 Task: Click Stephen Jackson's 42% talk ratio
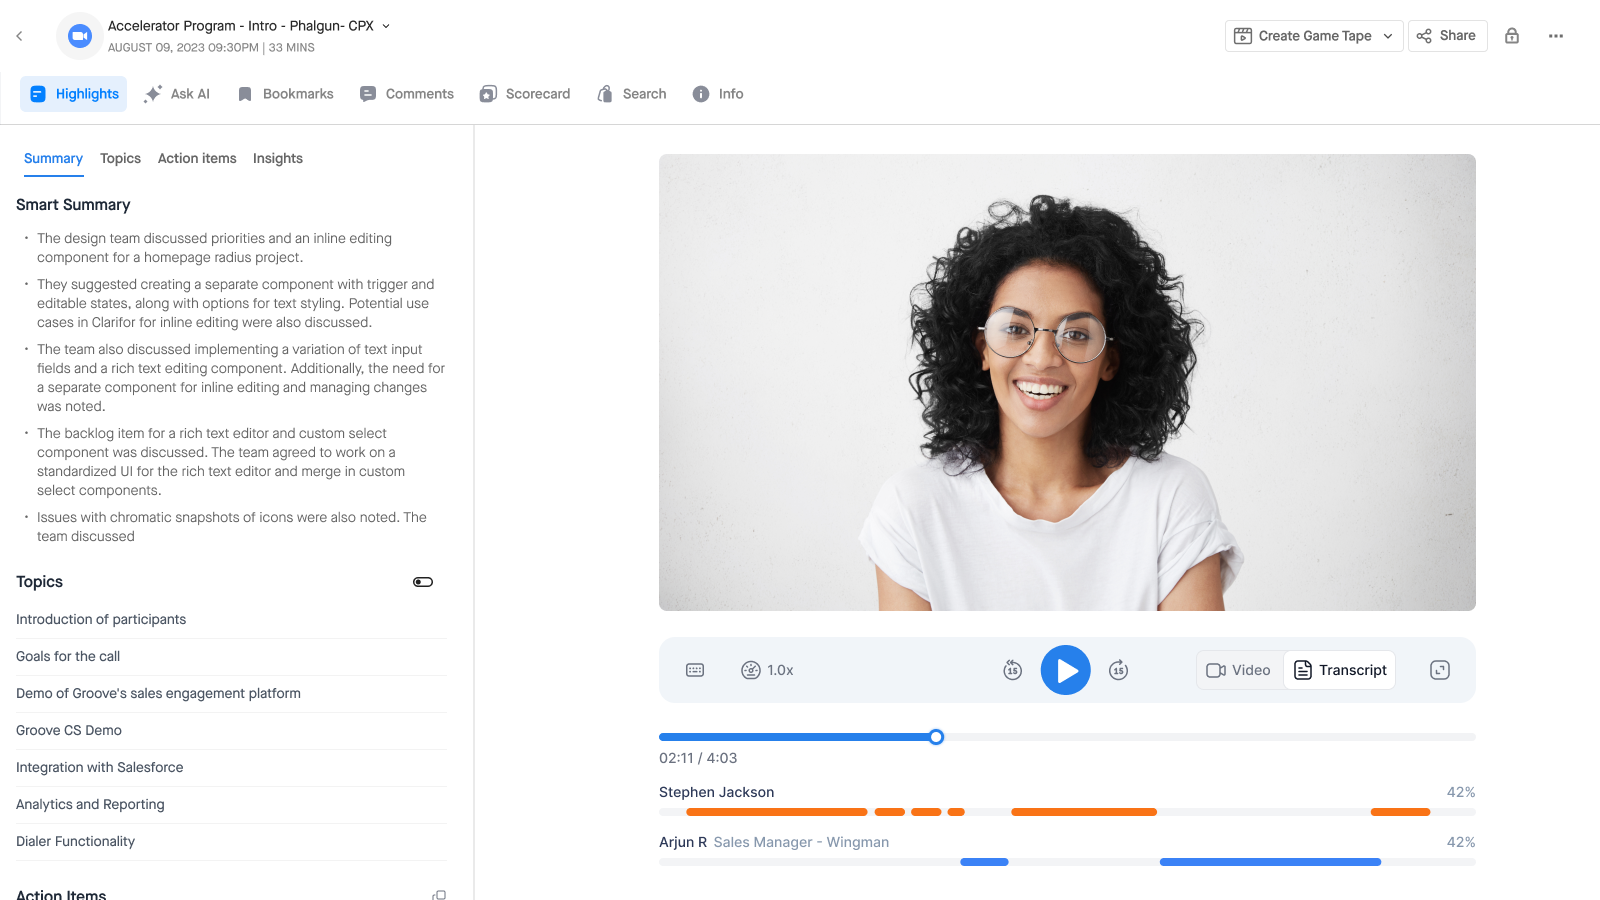click(1461, 792)
